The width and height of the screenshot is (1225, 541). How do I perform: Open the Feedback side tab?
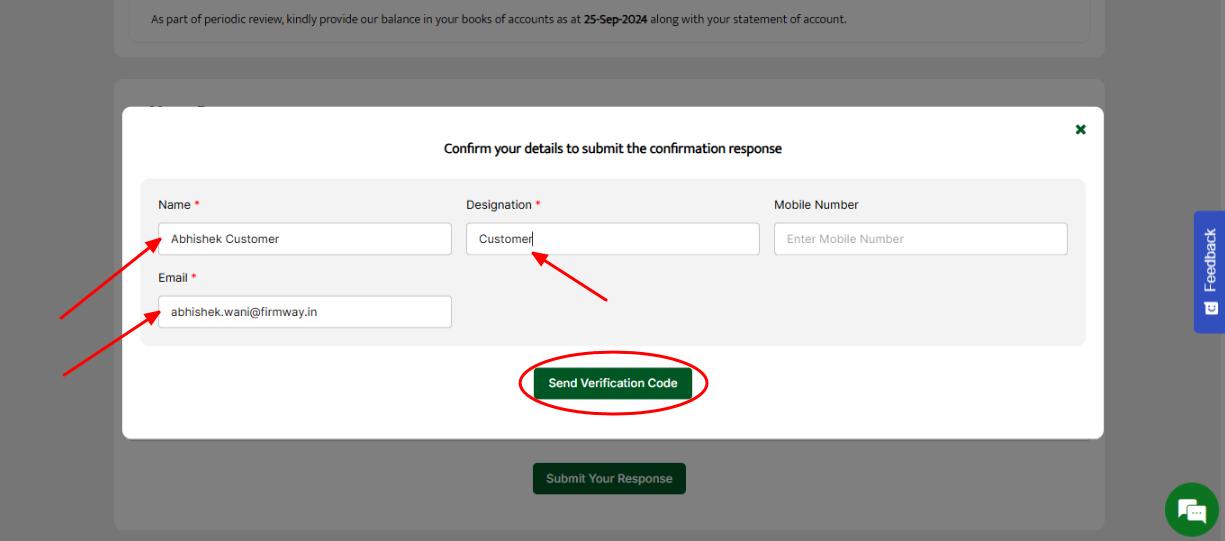coord(1209,260)
